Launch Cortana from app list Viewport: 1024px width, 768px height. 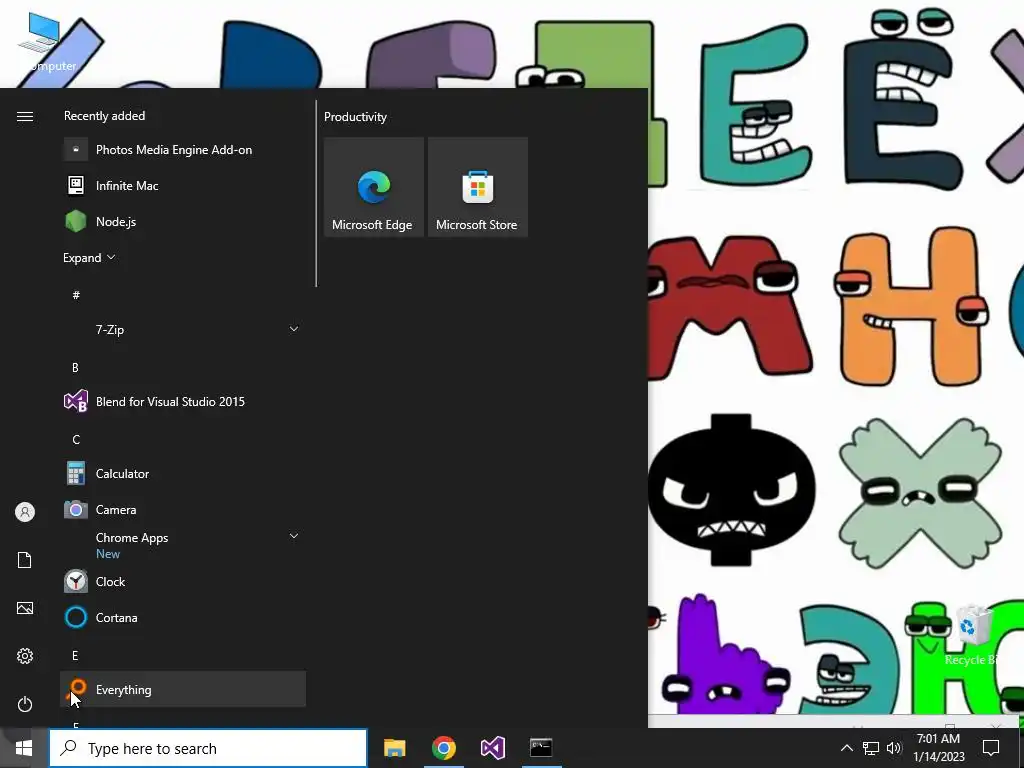183,617
